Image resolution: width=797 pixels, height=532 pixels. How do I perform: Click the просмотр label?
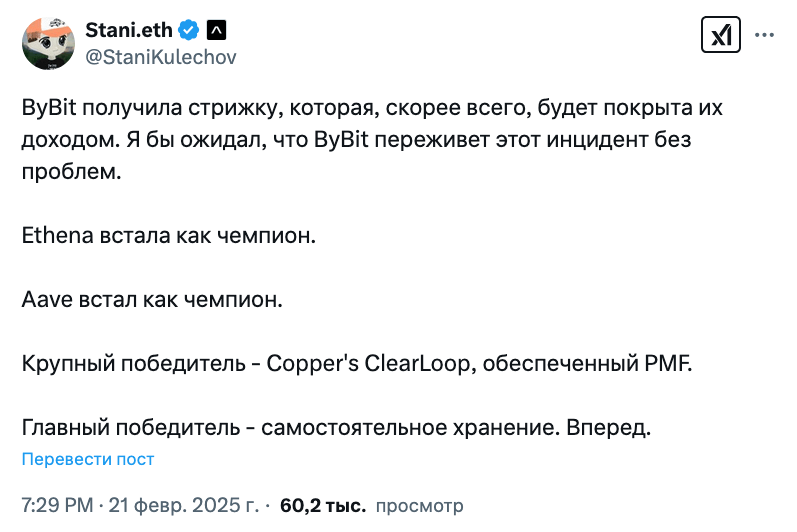pos(419,506)
